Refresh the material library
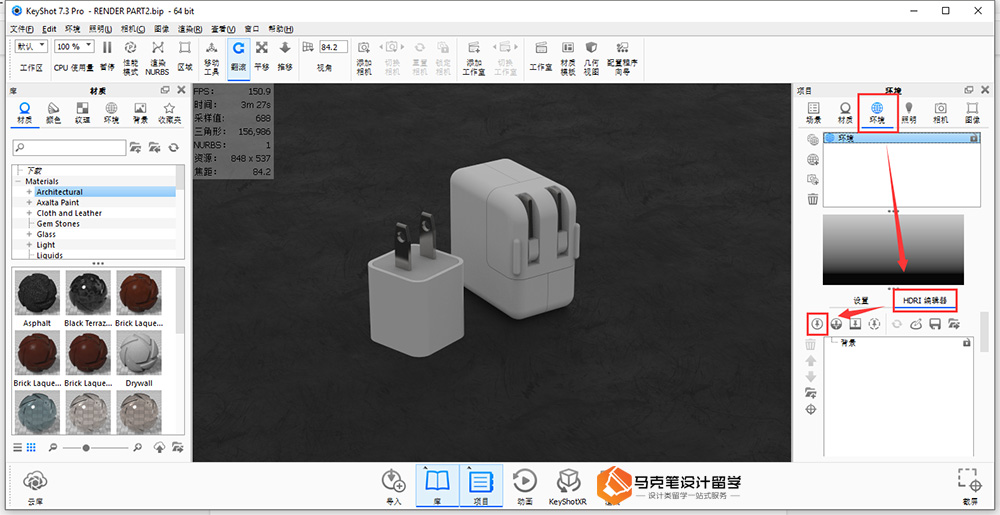 pyautogui.click(x=173, y=147)
